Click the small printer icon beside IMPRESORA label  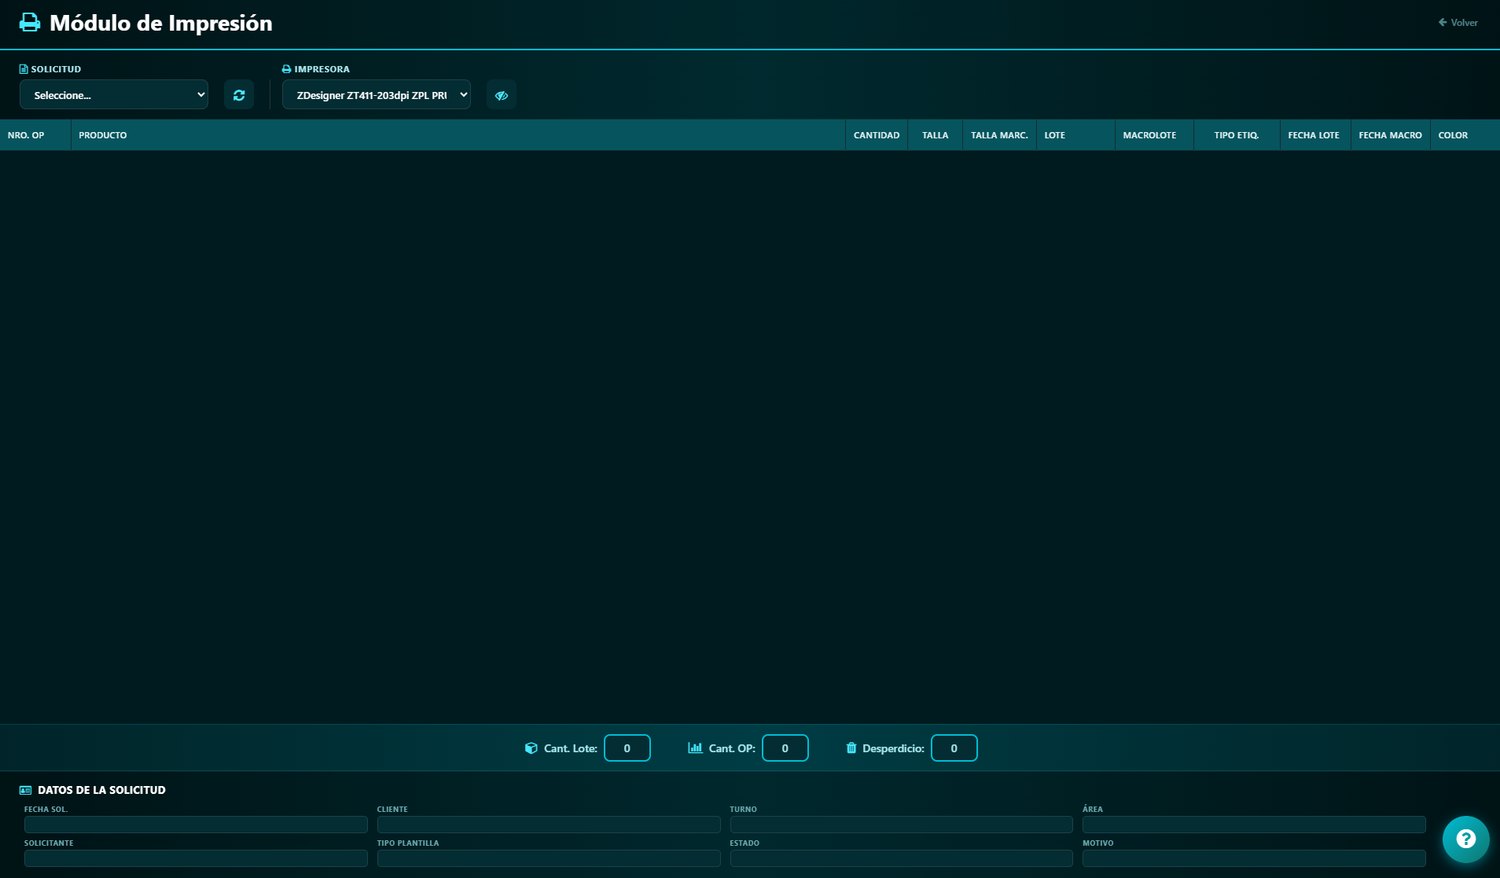tap(286, 69)
